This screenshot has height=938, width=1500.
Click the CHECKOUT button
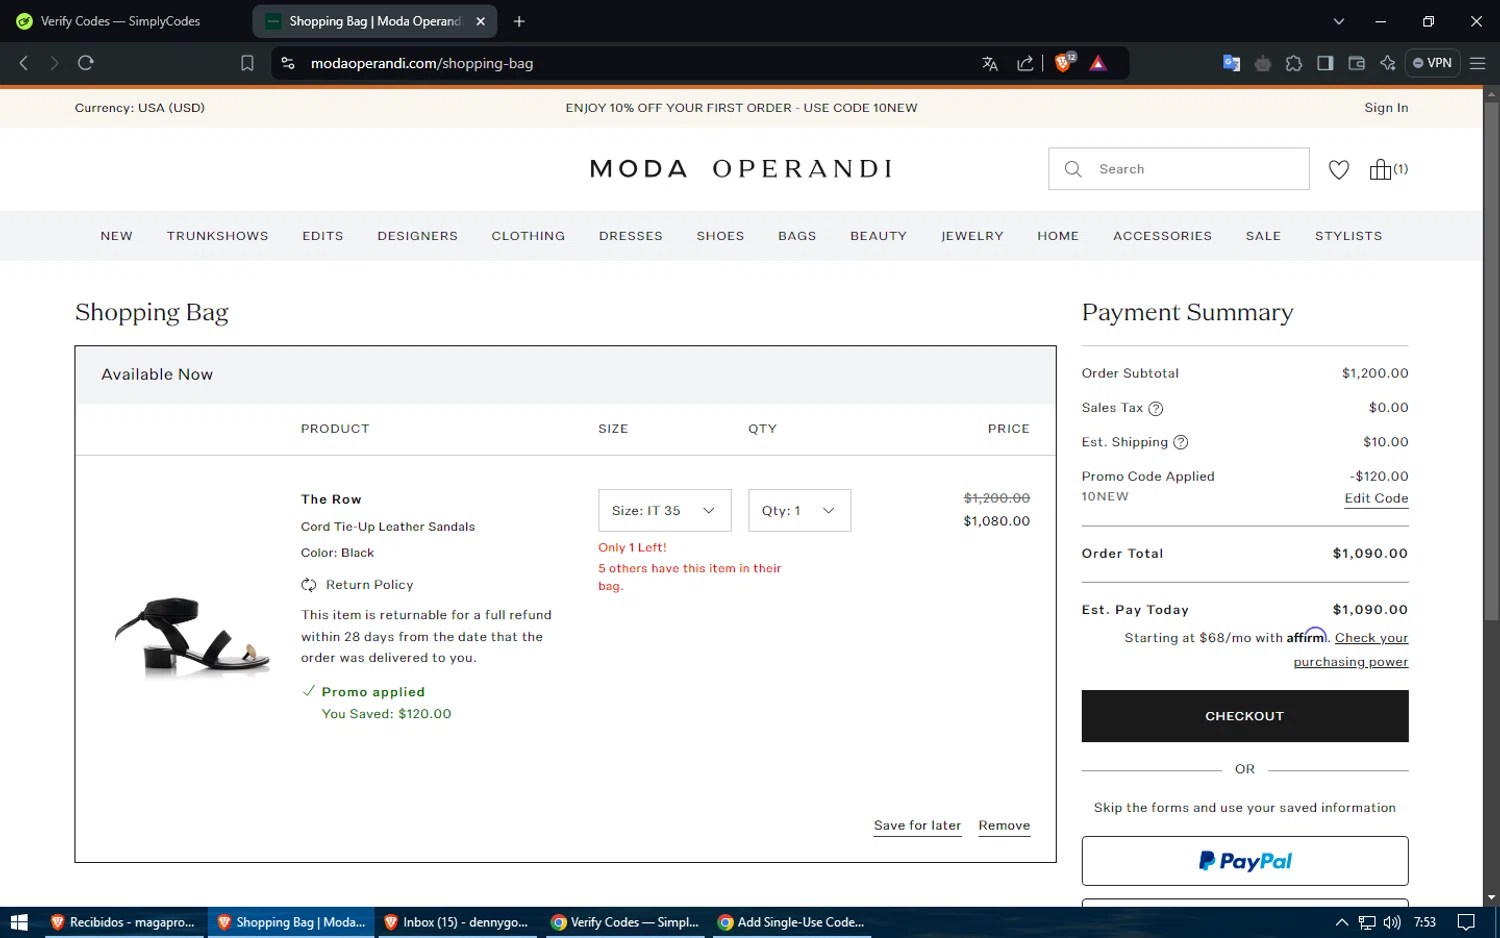tap(1244, 716)
